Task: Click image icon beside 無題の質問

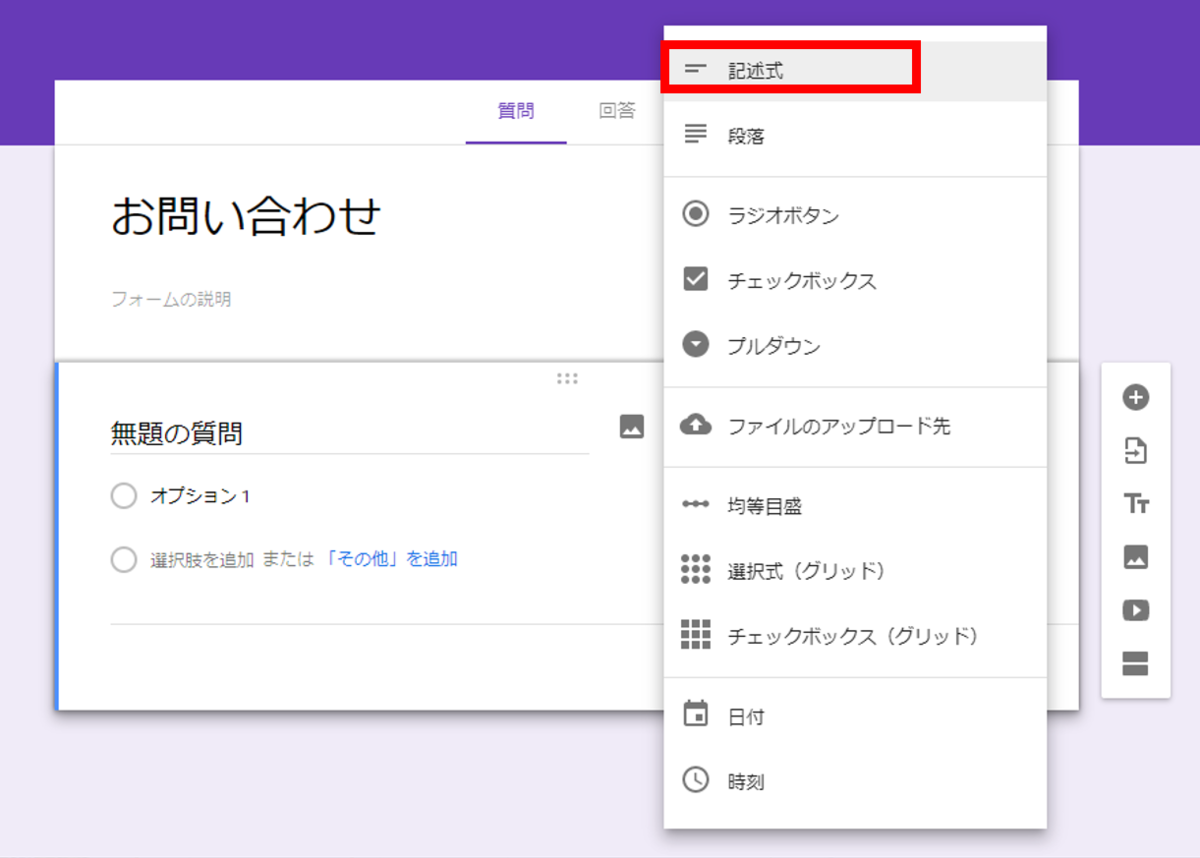Action: pyautogui.click(x=631, y=427)
